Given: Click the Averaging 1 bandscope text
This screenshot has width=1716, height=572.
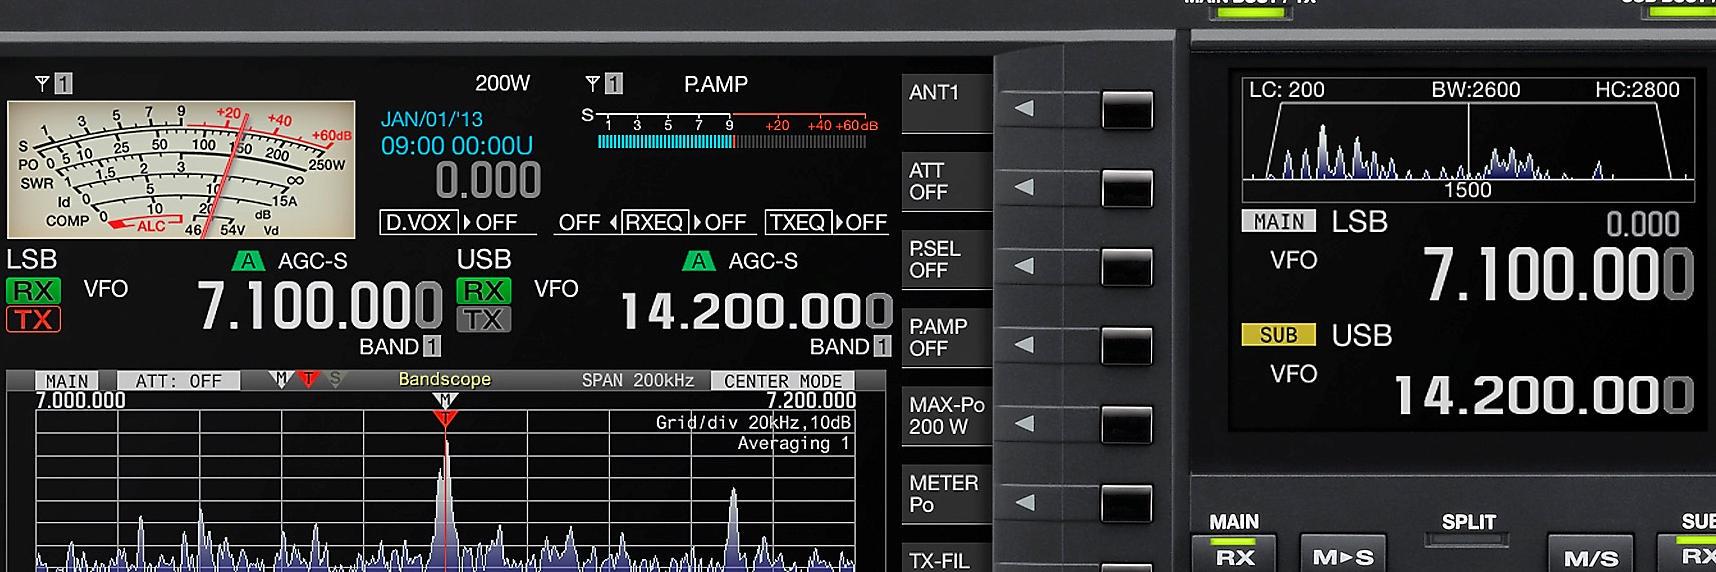Looking at the screenshot, I should (x=794, y=443).
